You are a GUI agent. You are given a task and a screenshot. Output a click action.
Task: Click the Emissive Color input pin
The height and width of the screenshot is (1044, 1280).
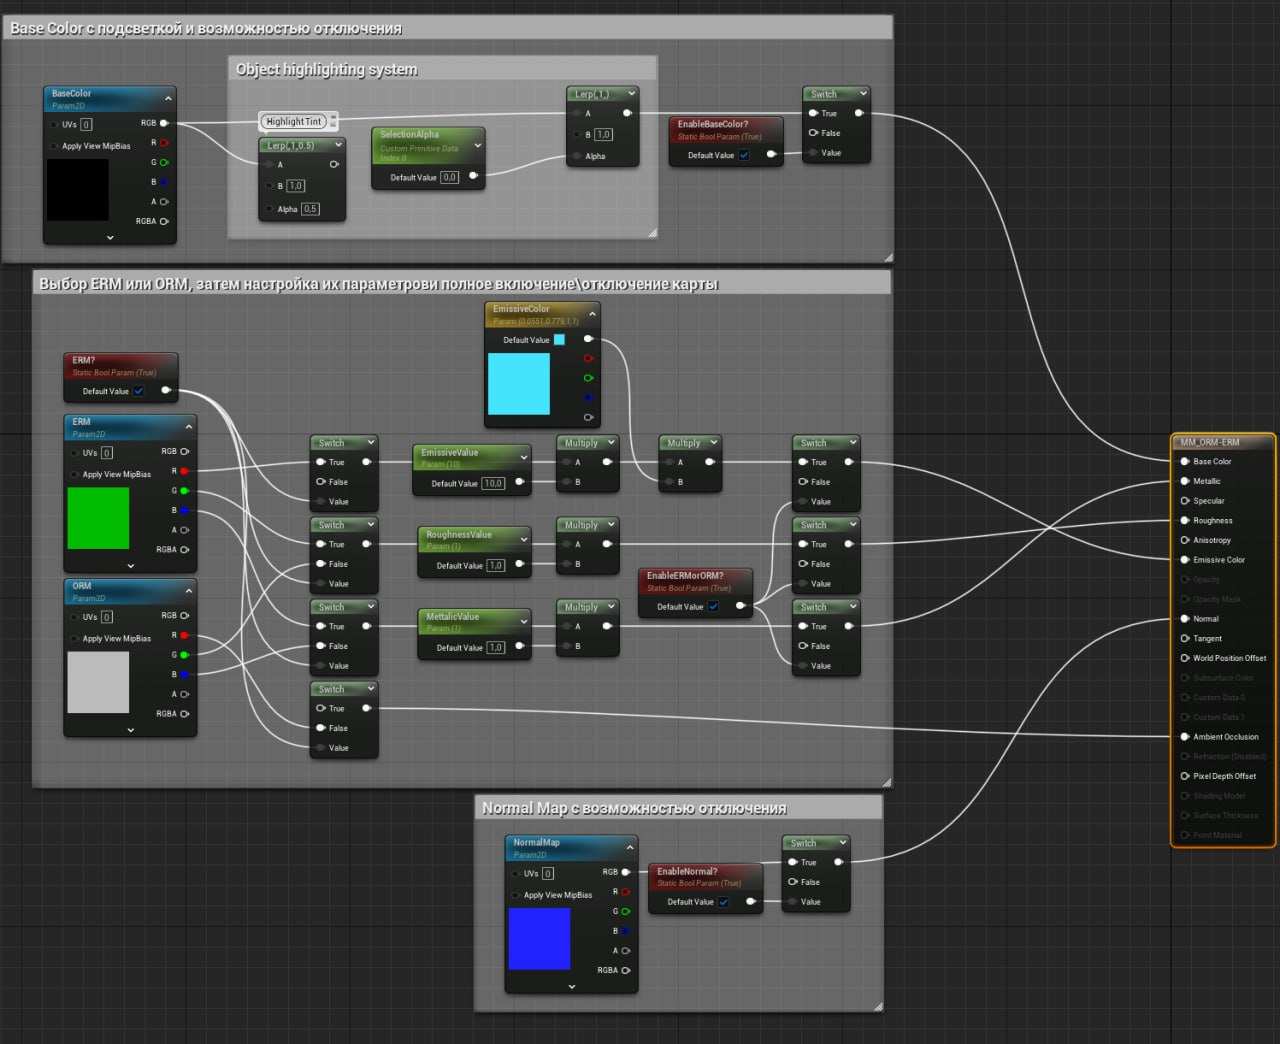click(x=1185, y=560)
